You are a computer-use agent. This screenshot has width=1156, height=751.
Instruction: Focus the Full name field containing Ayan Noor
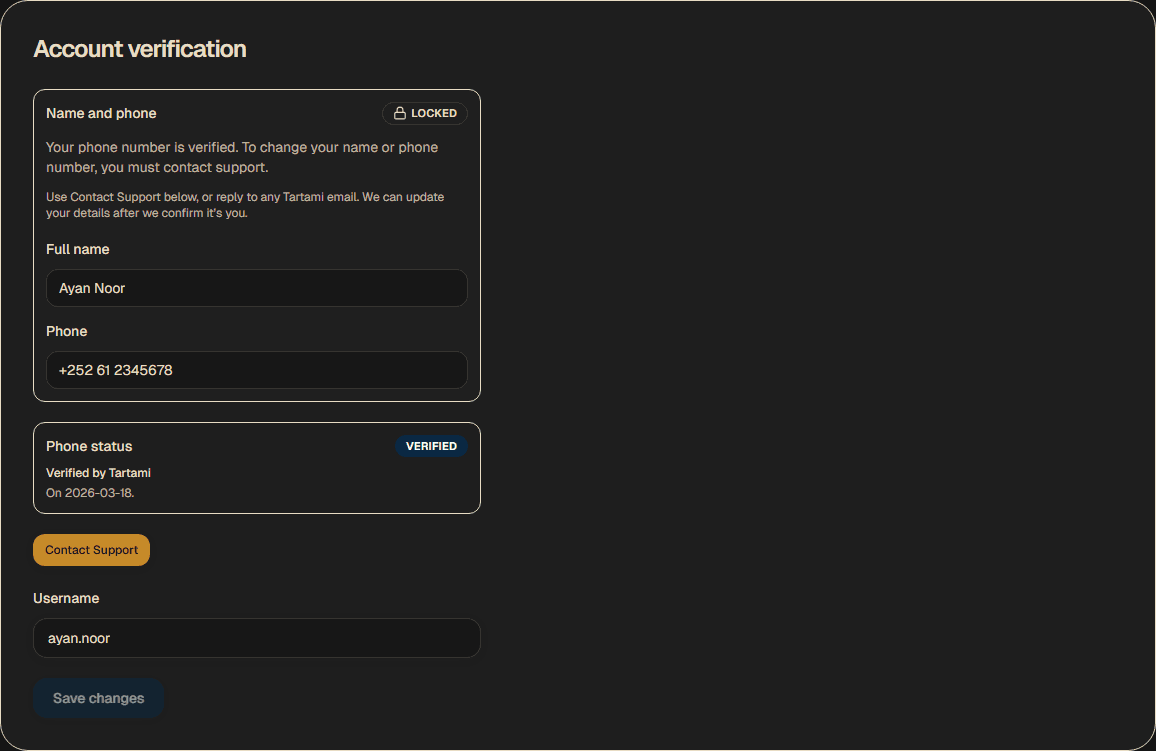tap(257, 287)
